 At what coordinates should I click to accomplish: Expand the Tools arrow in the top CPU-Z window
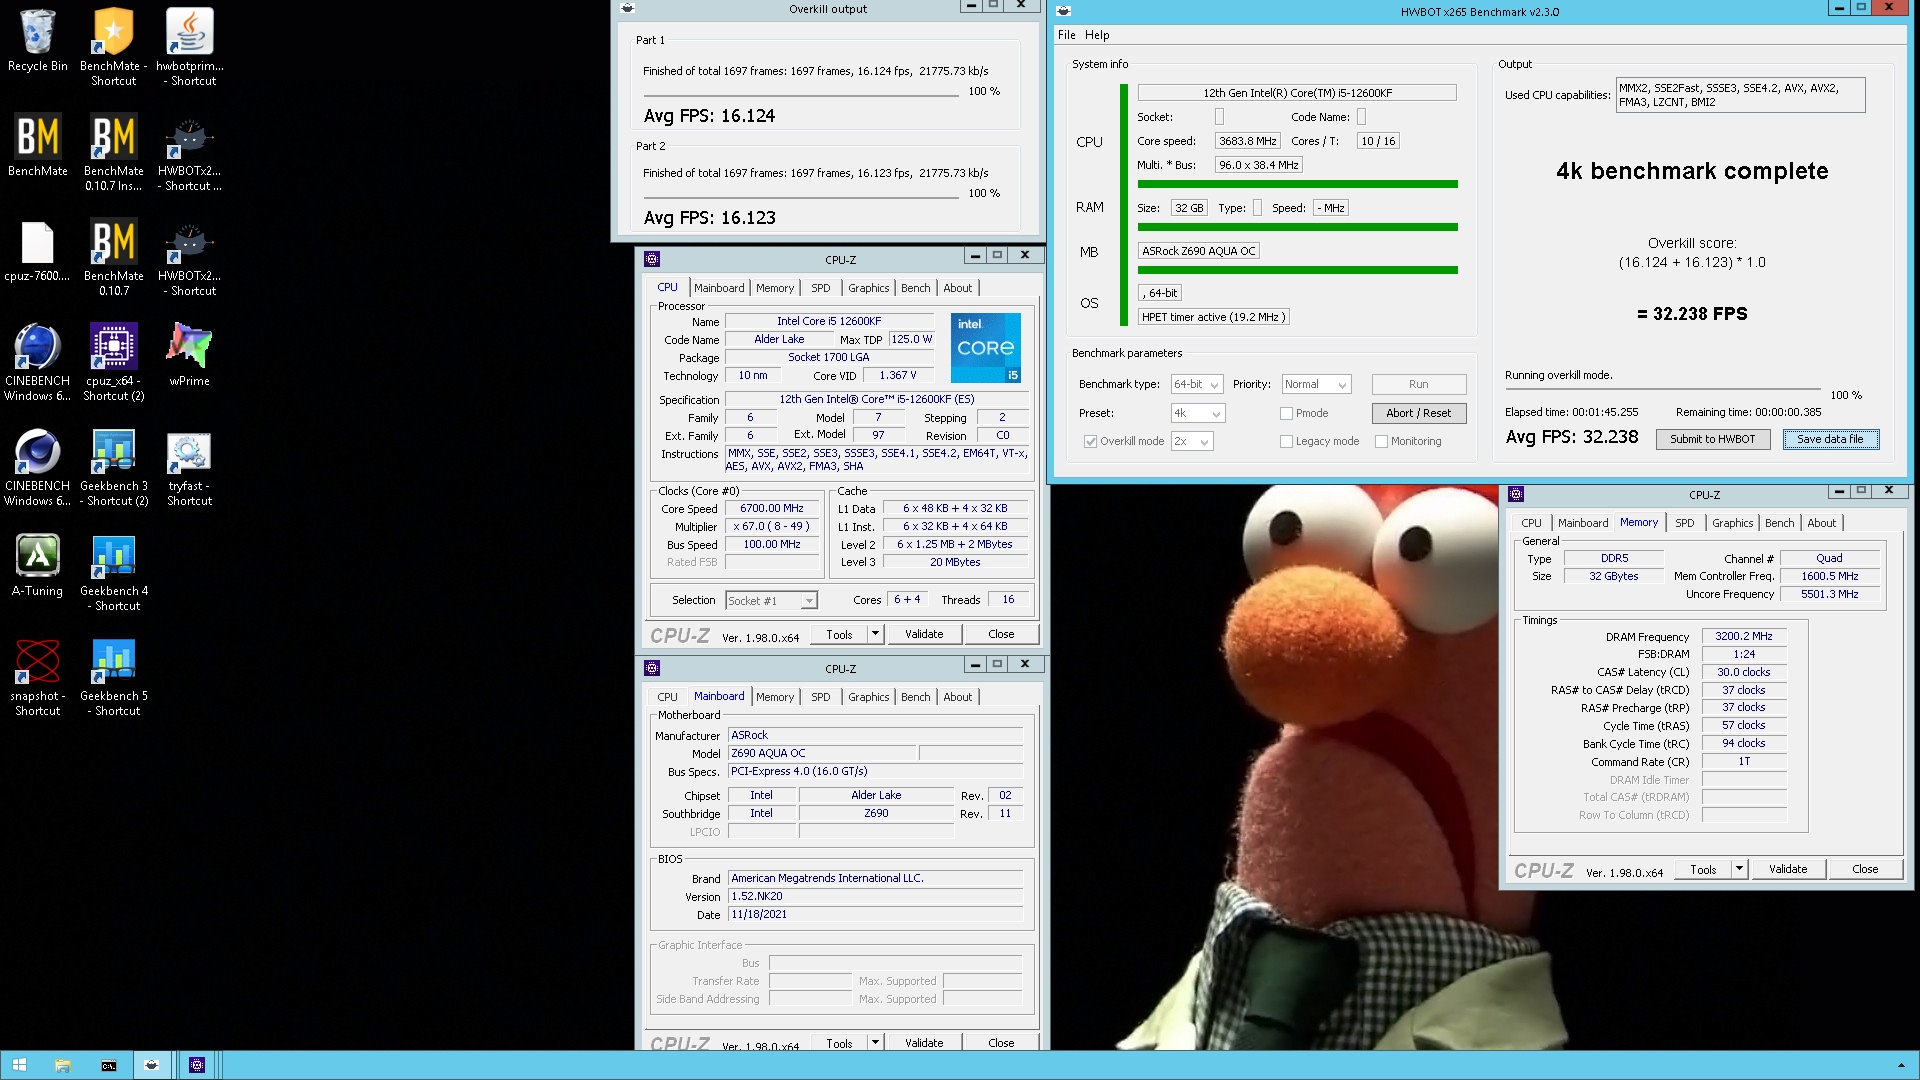875,634
